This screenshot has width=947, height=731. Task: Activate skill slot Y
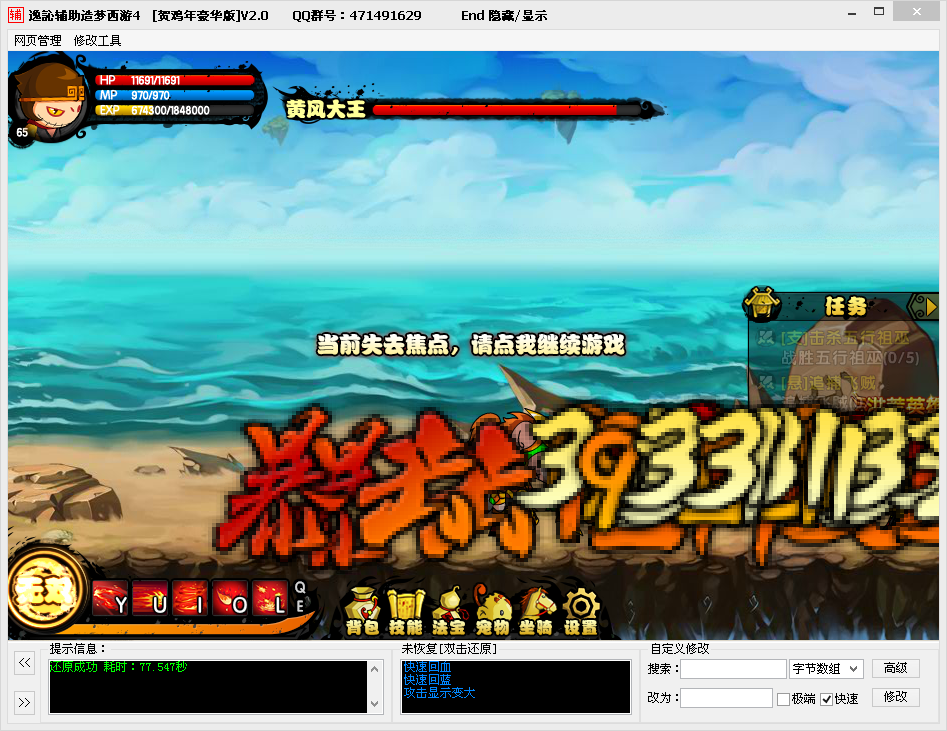[110, 598]
